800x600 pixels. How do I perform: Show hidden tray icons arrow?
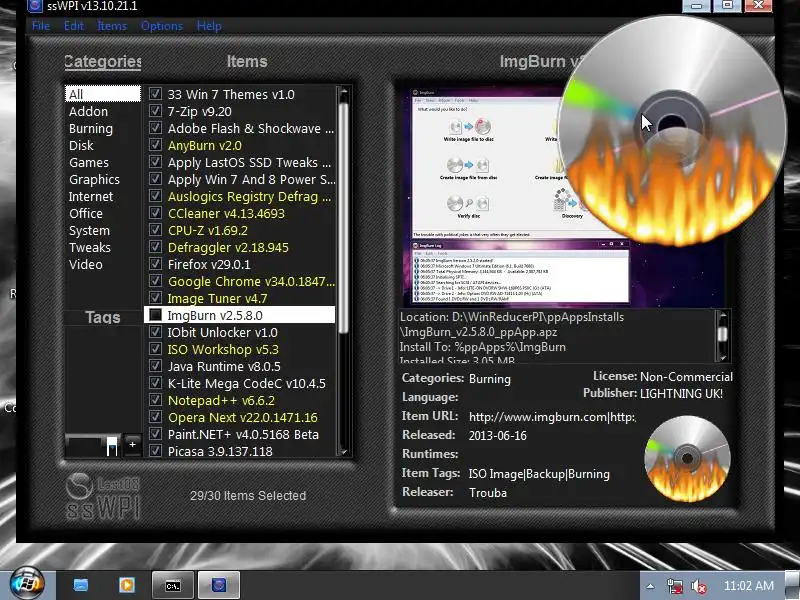pos(650,586)
